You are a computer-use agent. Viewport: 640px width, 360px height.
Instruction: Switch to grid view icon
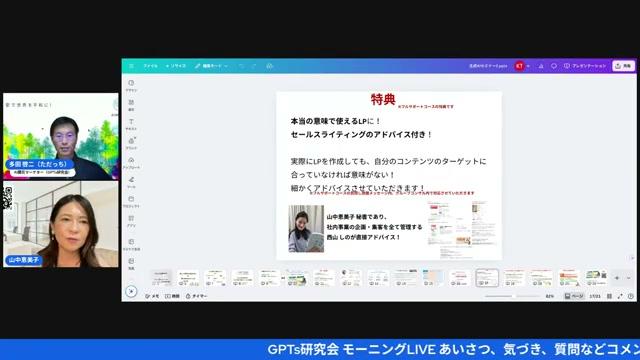click(x=609, y=296)
